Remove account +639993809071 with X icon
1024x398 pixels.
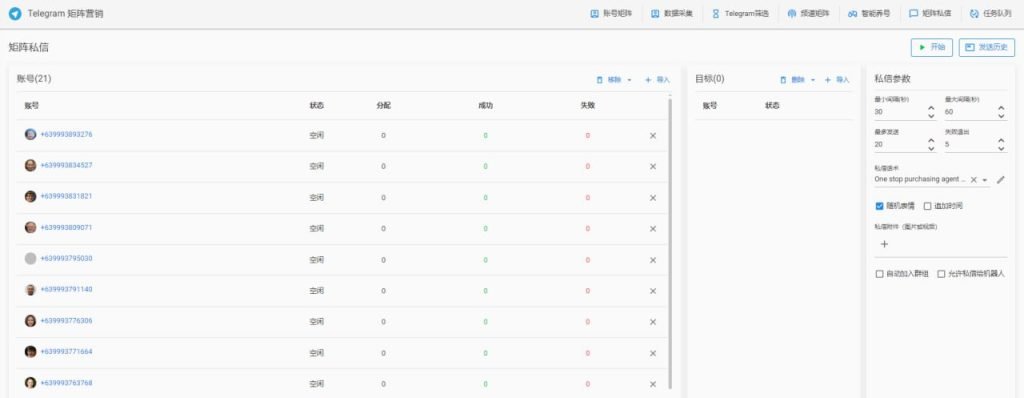(652, 229)
